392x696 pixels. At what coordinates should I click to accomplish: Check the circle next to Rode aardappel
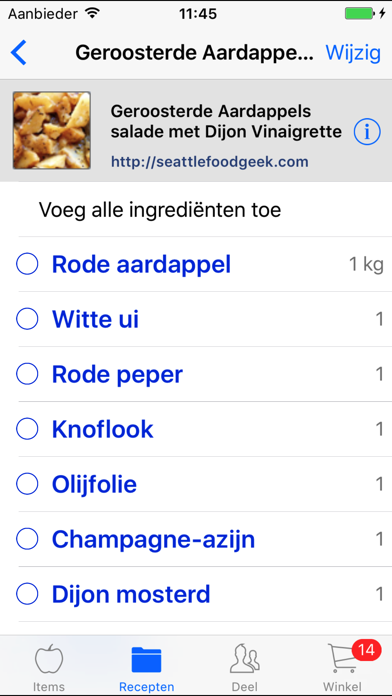tap(27, 264)
